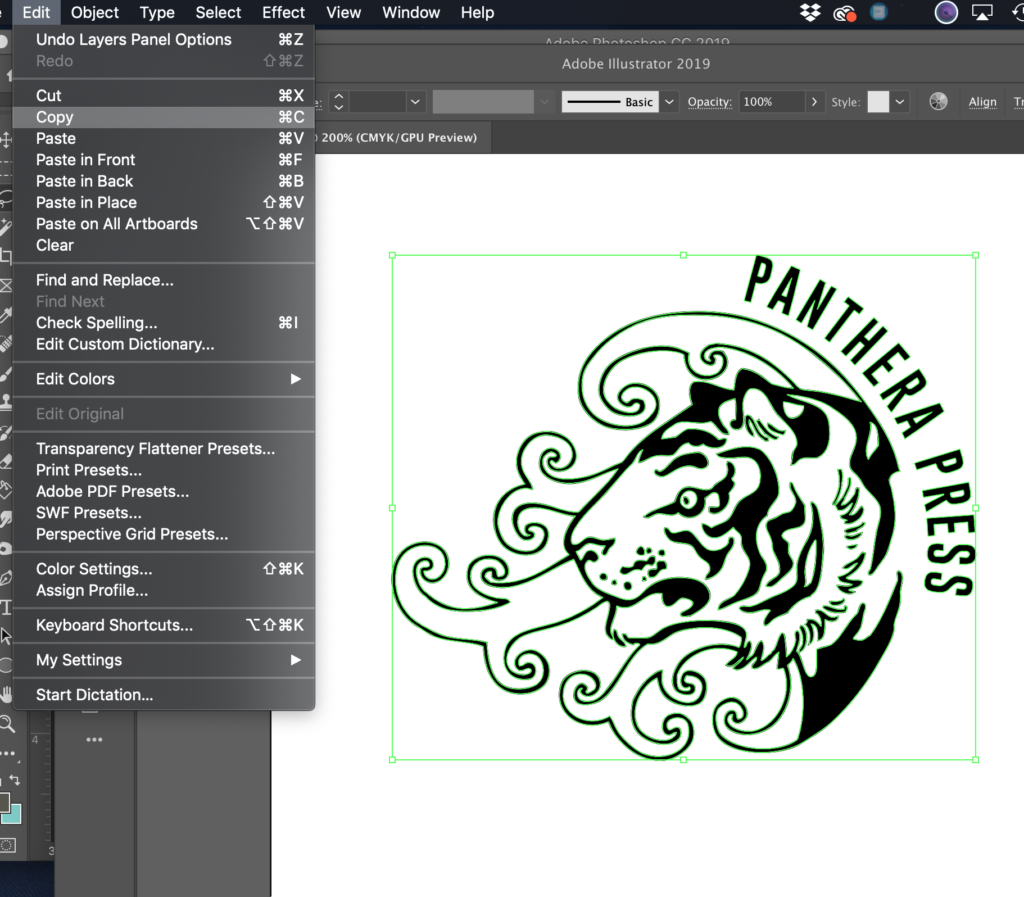This screenshot has width=1024, height=897.
Task: Open the Align panel link
Action: (x=982, y=102)
